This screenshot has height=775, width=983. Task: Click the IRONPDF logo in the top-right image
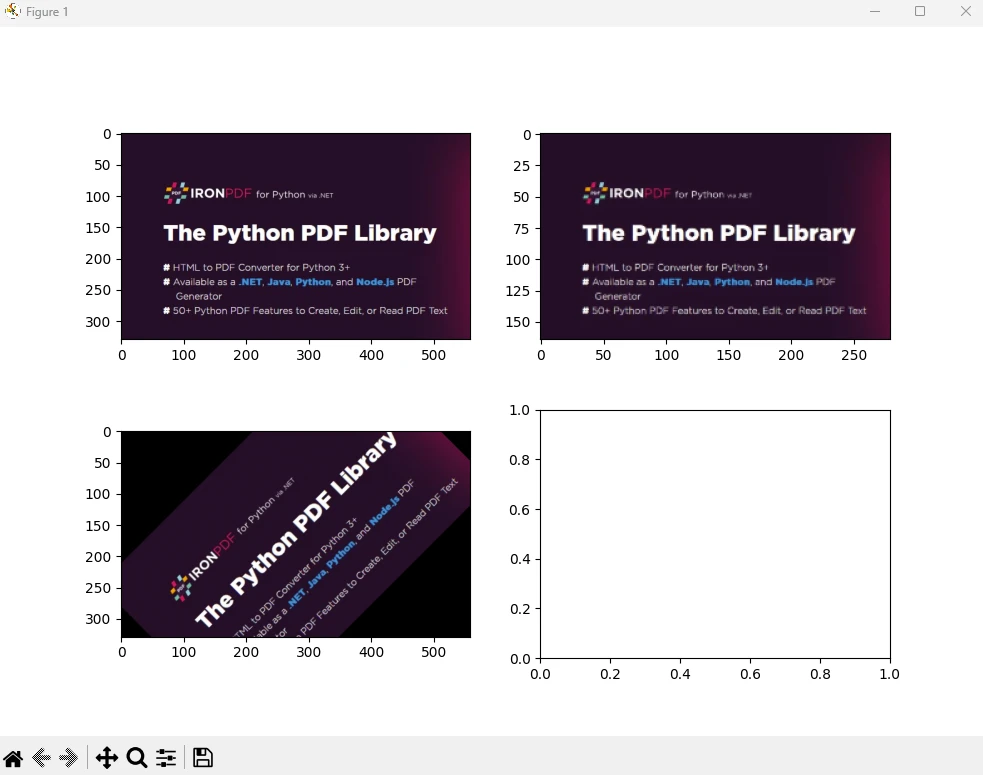(626, 193)
